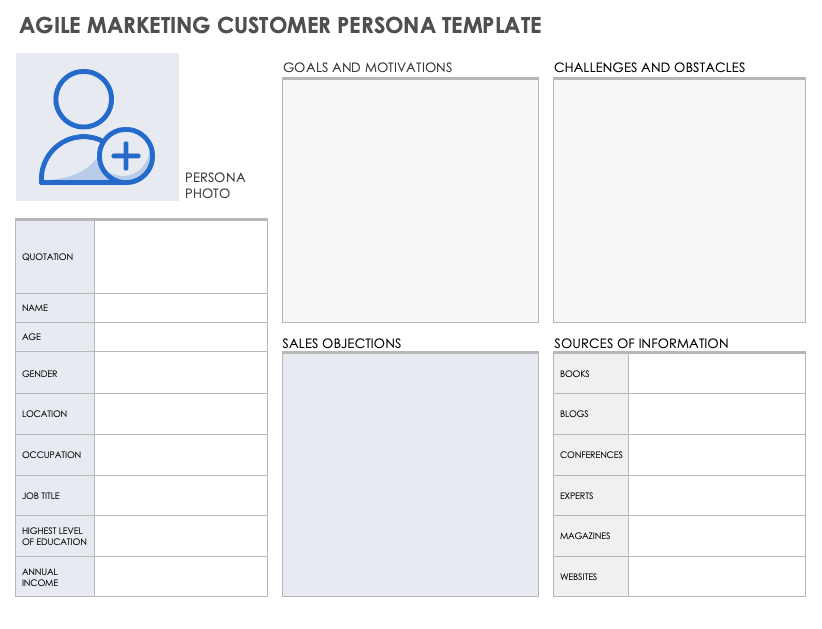The image size is (822, 629).
Task: Click the Persona Photo label
Action: pos(214,185)
